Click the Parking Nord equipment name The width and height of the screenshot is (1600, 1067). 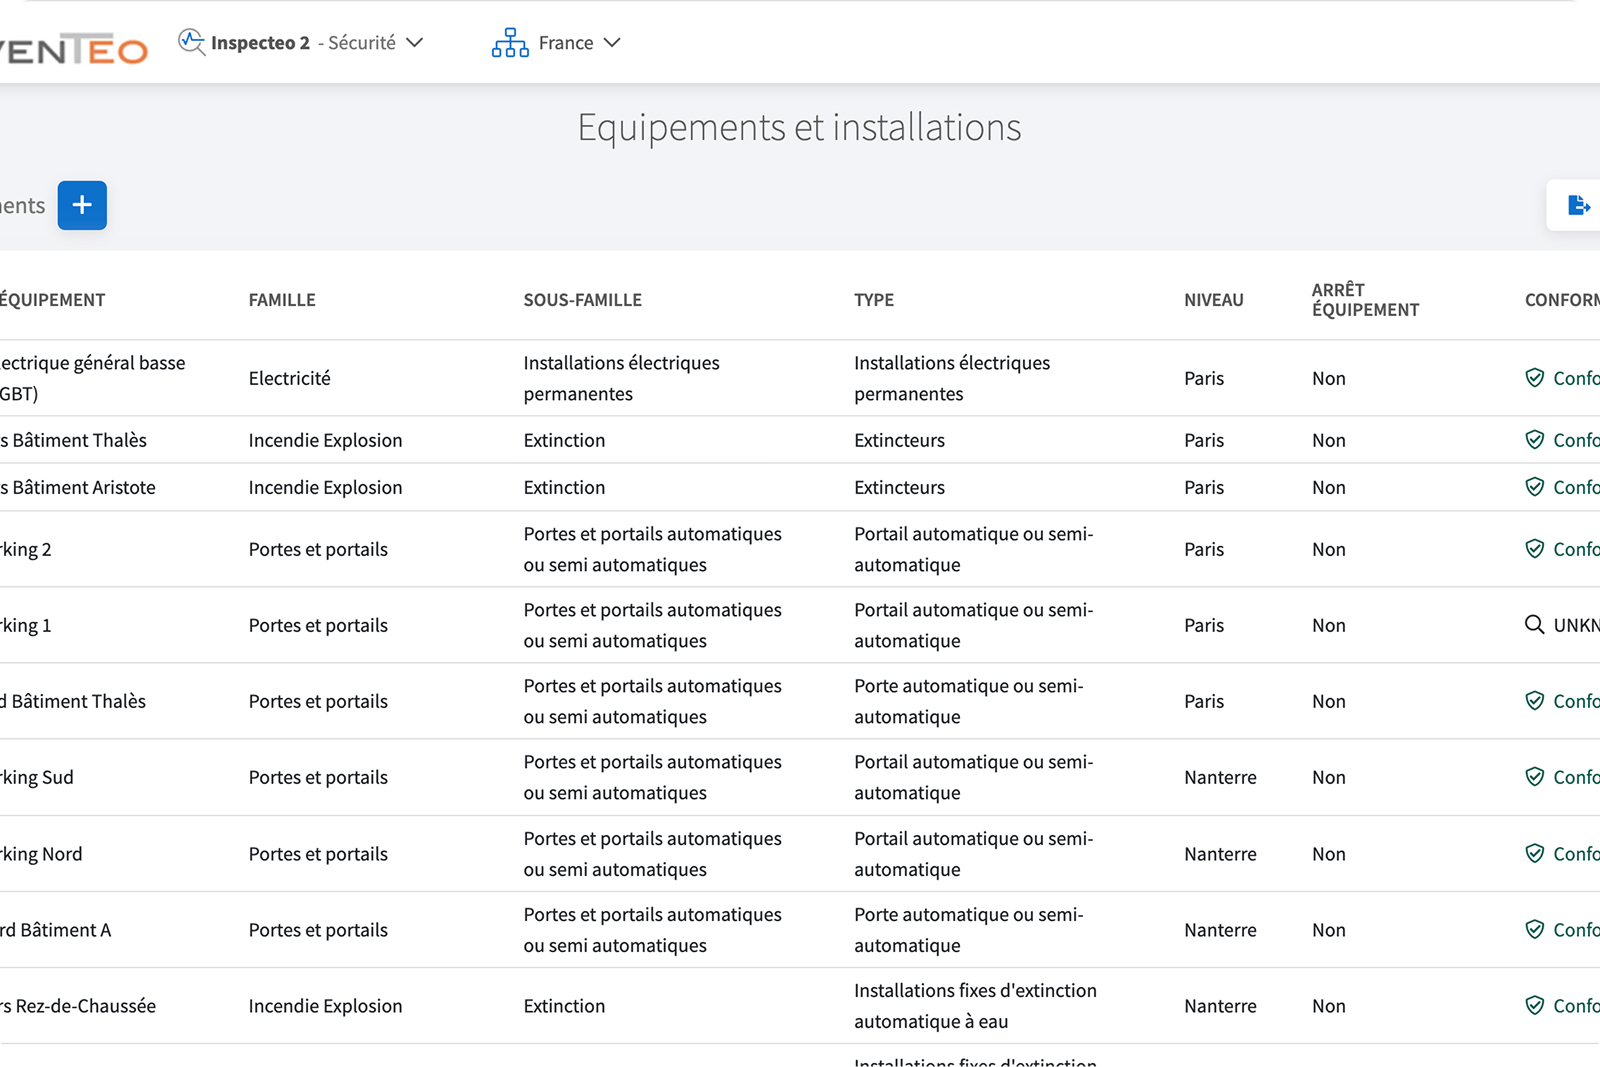pos(41,854)
